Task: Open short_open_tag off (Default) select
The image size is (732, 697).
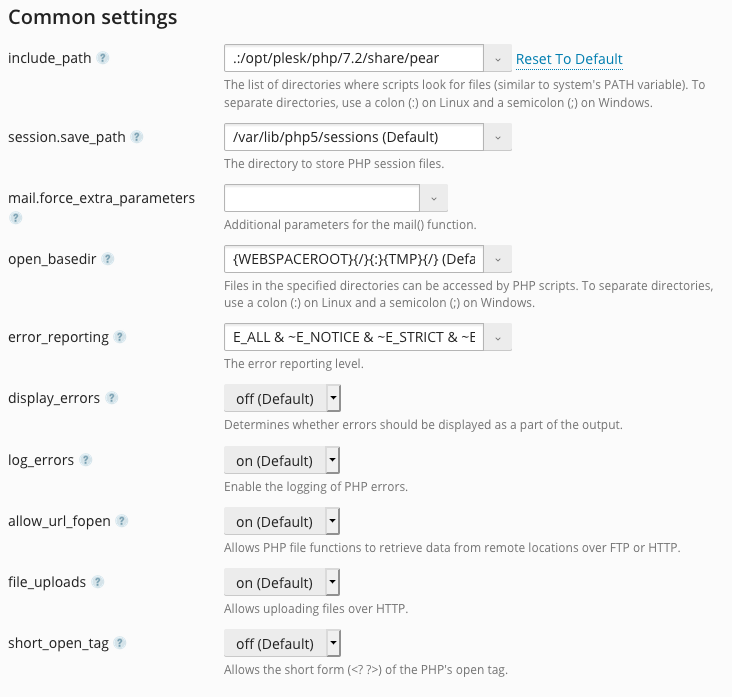Action: tap(282, 643)
